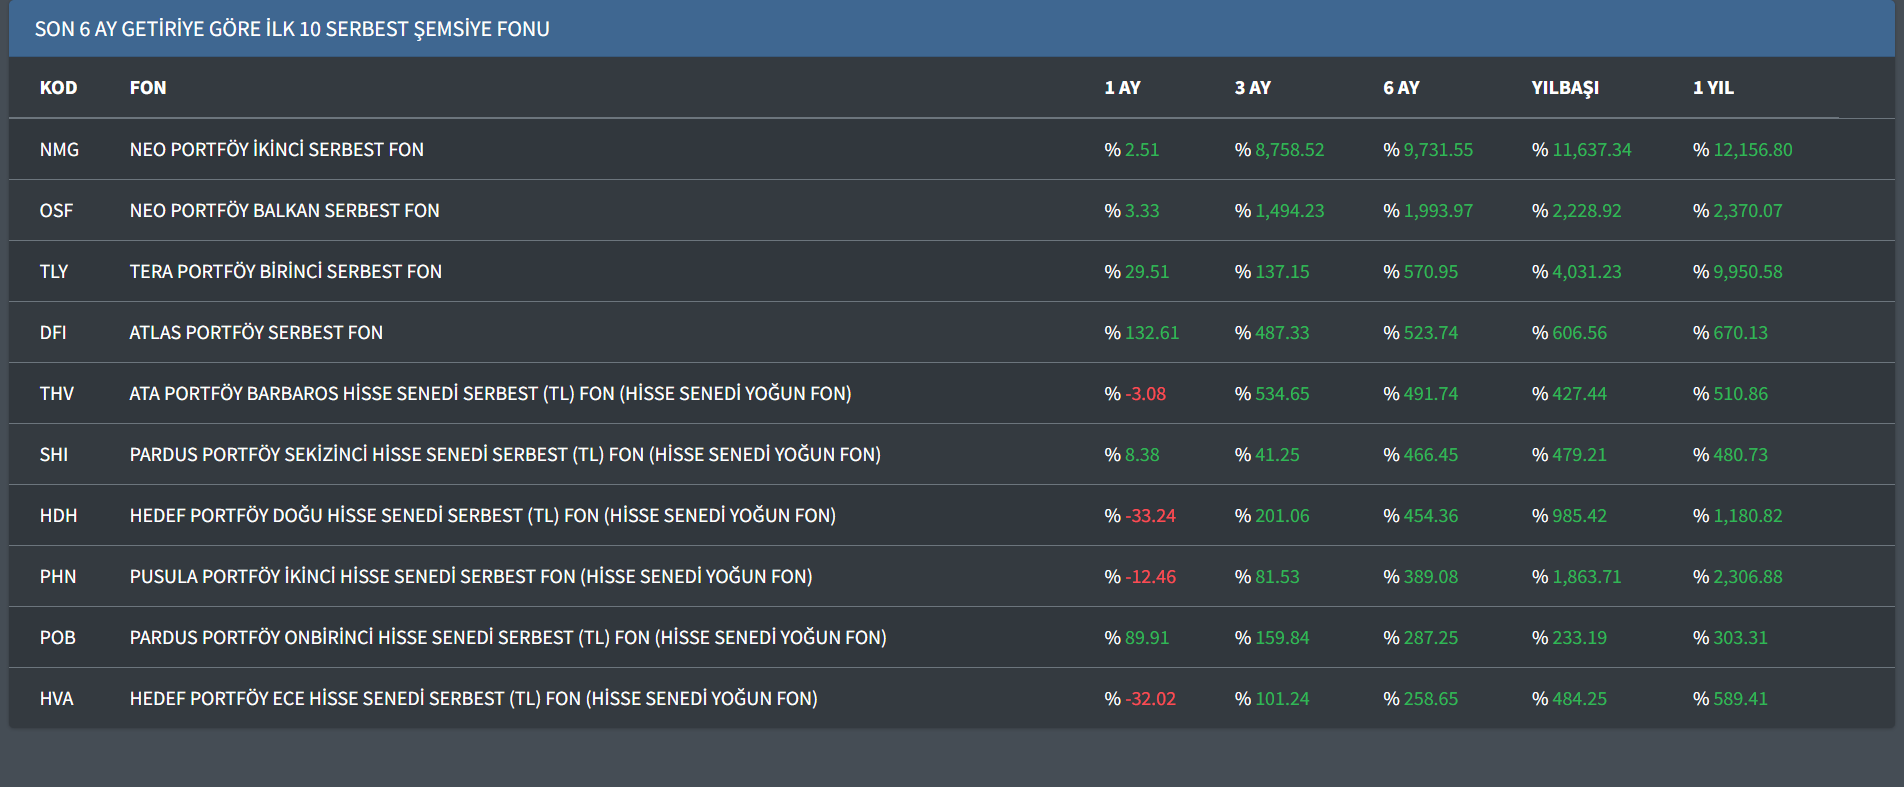The width and height of the screenshot is (1904, 787).
Task: Select HEDEF PORTFÖY DOĞU fund
Action: [x=482, y=516]
